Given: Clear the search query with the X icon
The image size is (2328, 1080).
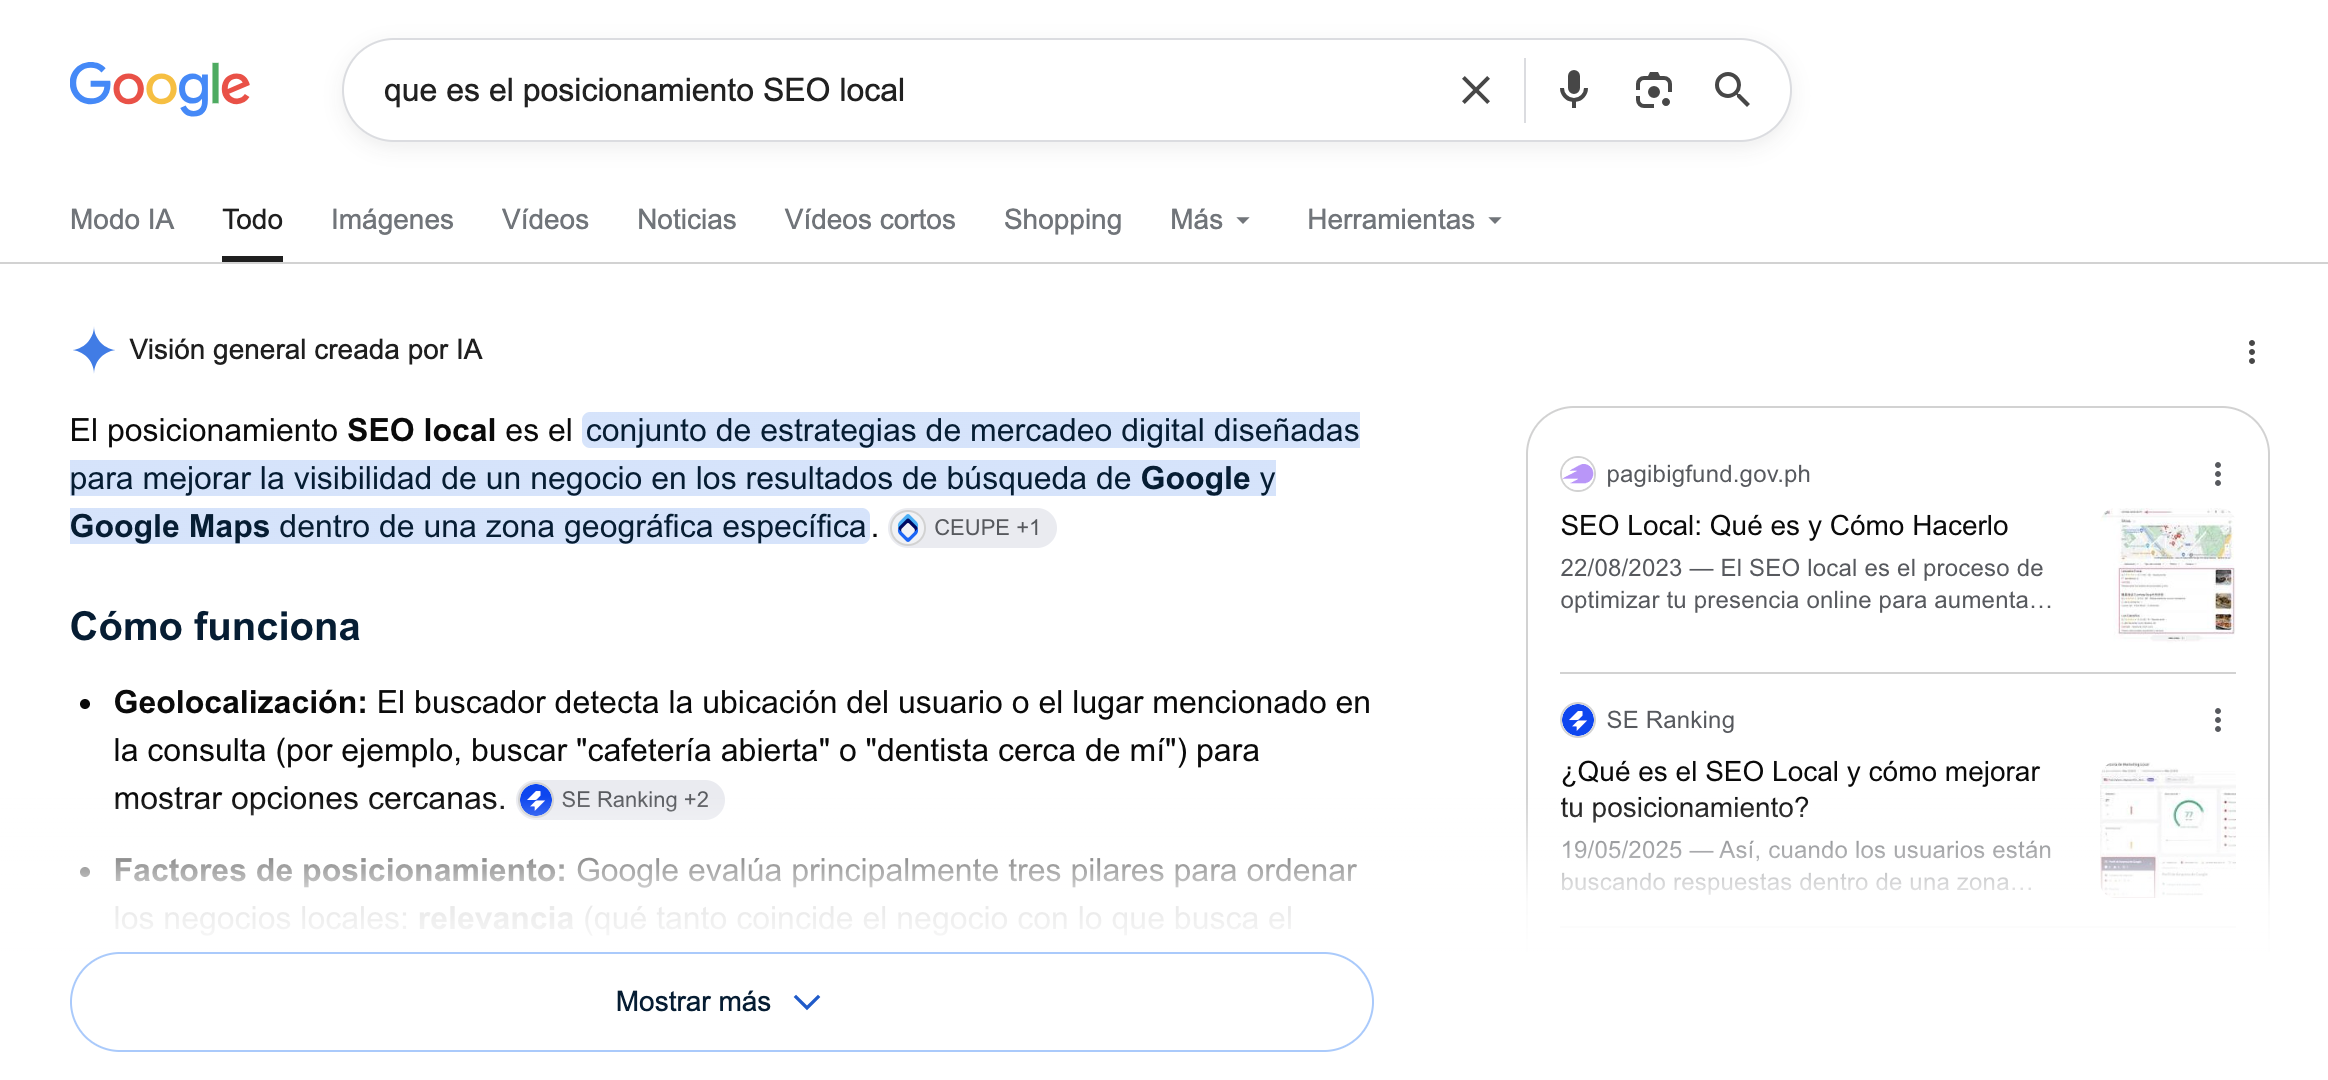Looking at the screenshot, I should pos(1475,90).
